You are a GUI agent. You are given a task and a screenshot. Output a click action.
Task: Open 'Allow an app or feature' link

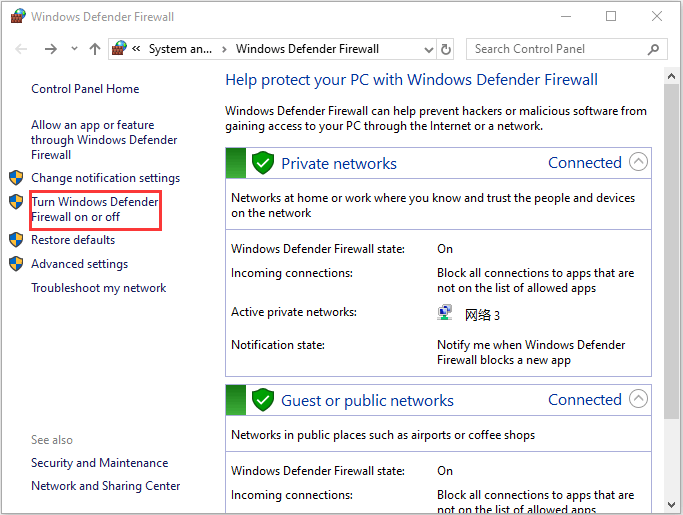click(104, 140)
